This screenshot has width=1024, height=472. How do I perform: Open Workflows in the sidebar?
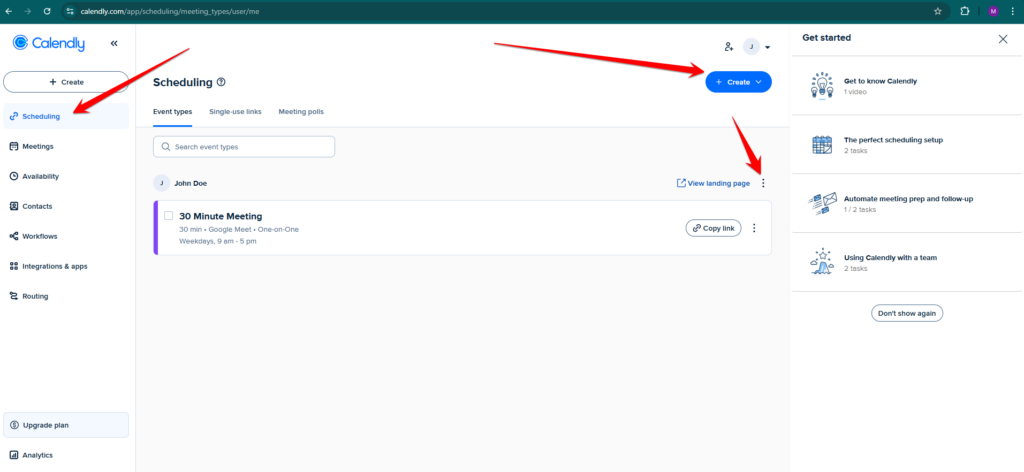pos(39,236)
